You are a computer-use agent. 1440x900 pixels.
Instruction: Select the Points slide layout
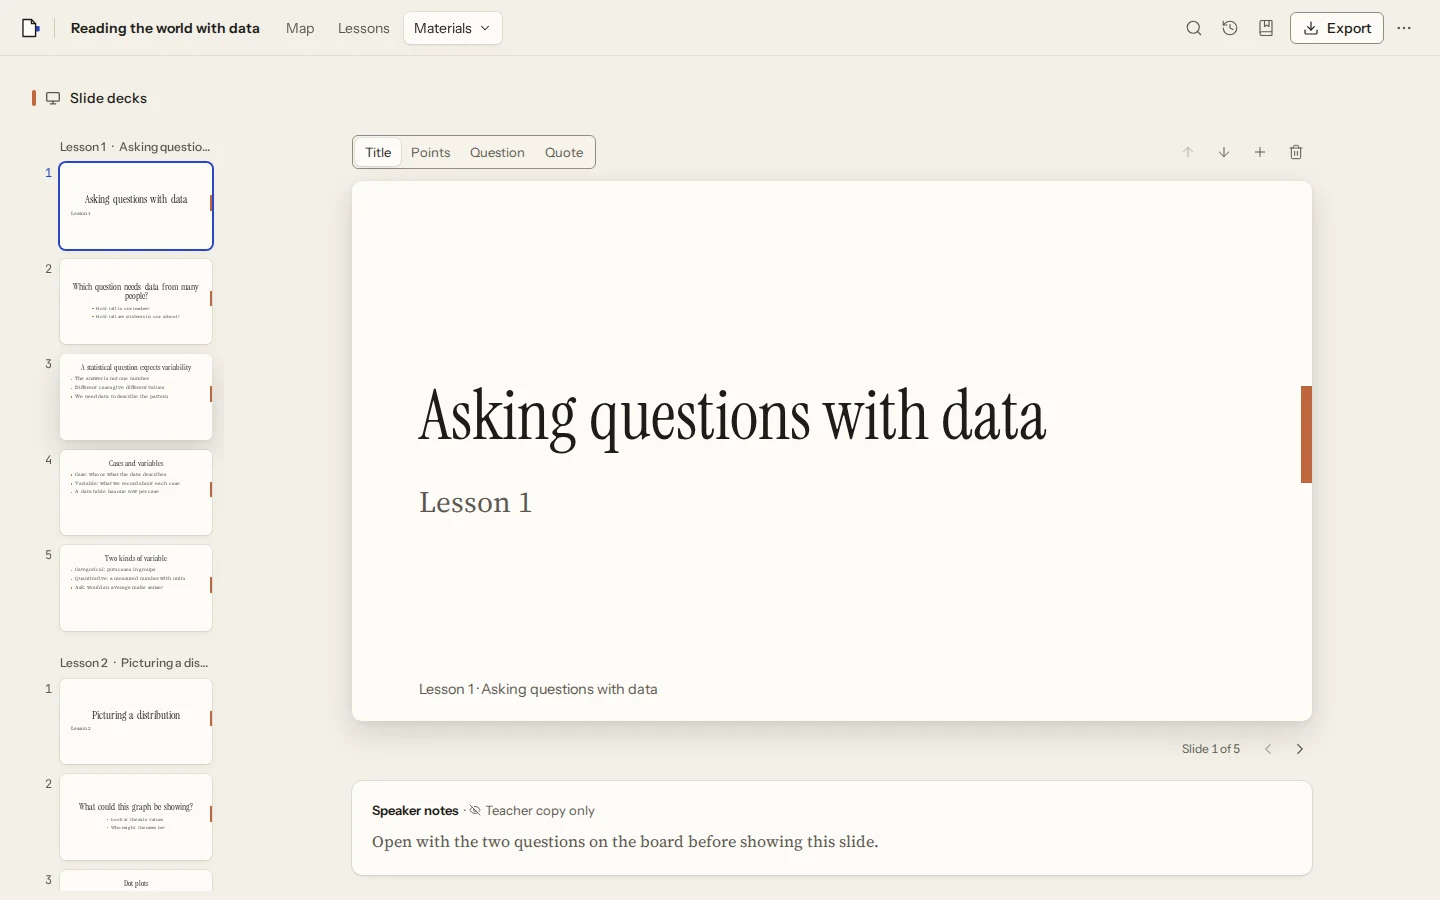(x=431, y=152)
